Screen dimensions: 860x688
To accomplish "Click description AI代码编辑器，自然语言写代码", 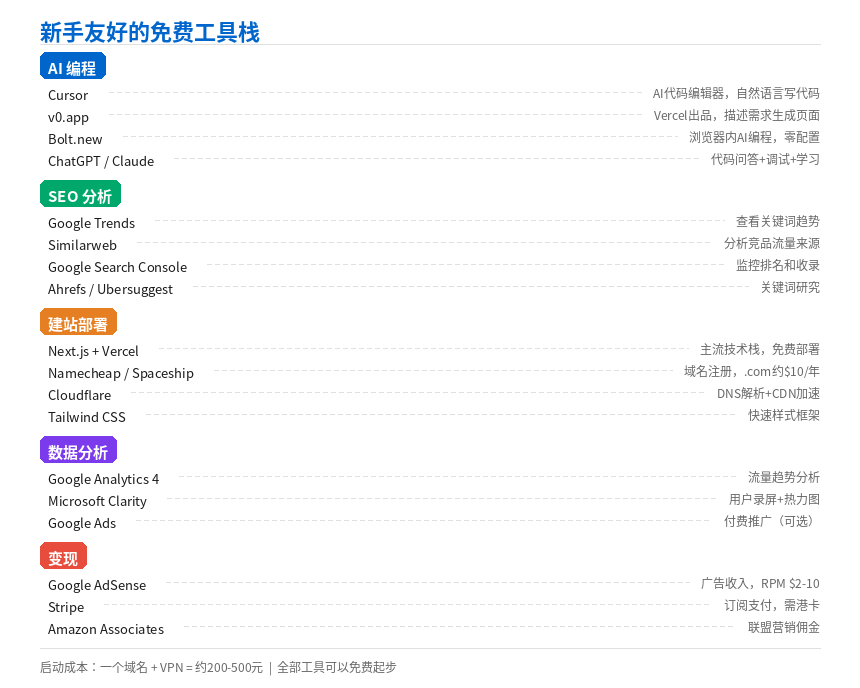I will (736, 94).
